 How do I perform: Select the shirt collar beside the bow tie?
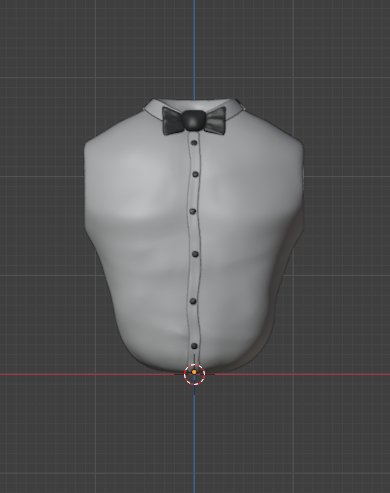pos(154,108)
